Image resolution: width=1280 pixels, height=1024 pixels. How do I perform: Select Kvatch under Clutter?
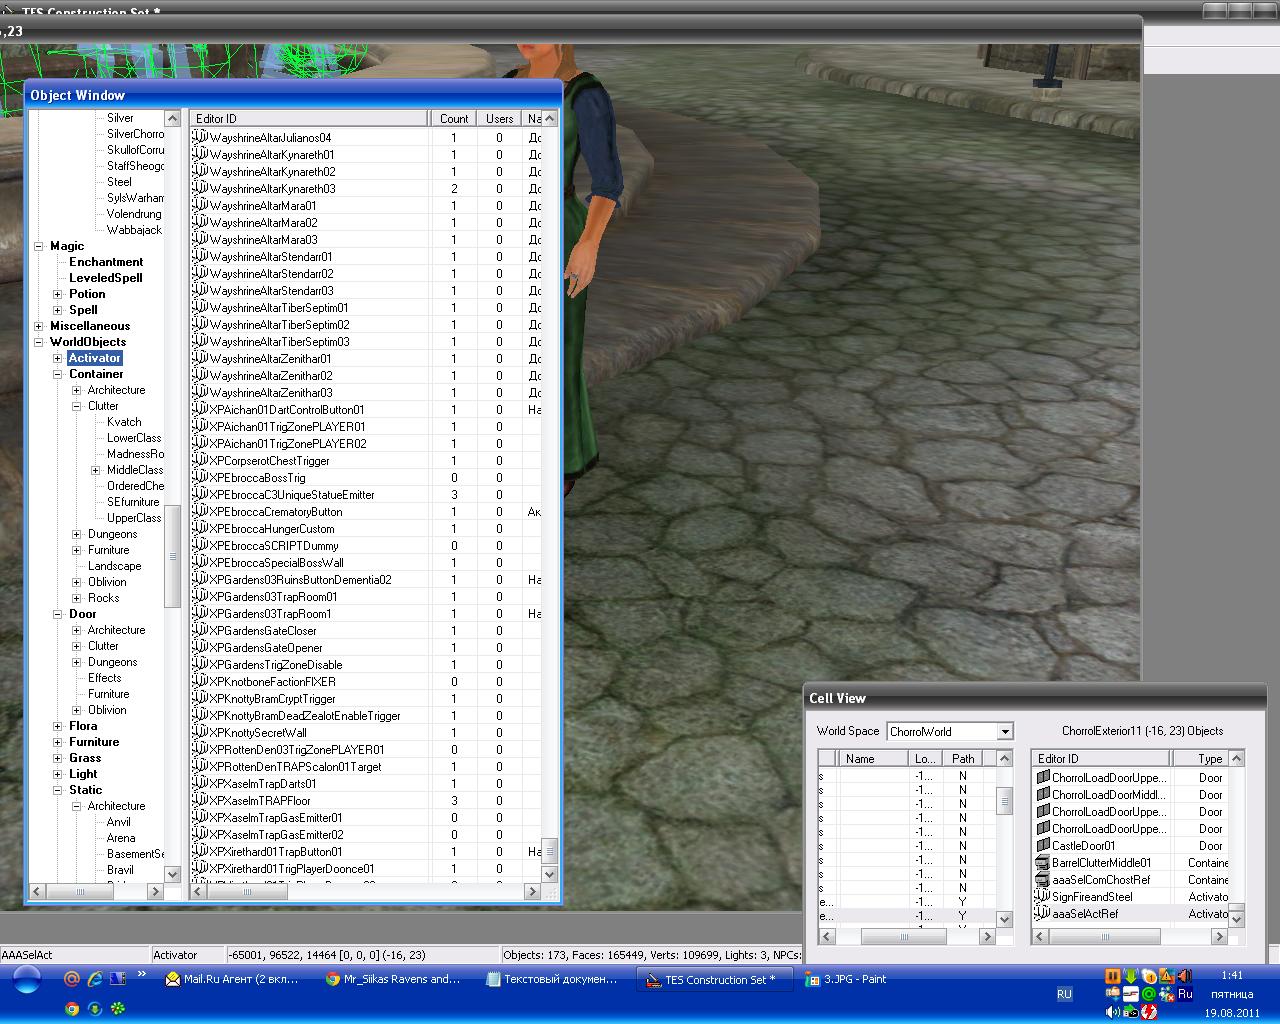pos(124,422)
